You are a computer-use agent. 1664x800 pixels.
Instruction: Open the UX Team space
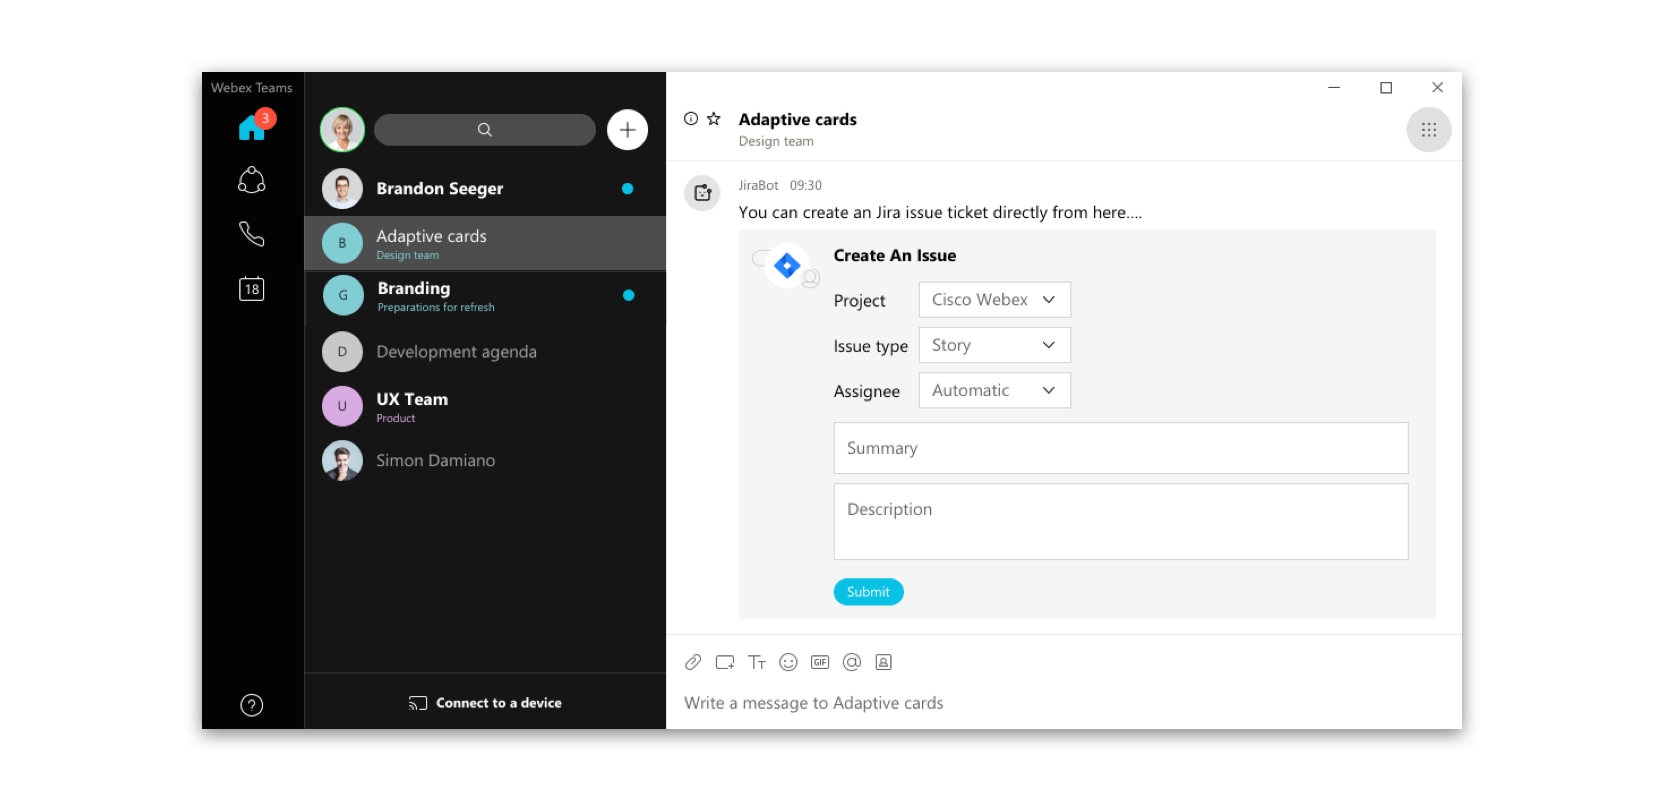pyautogui.click(x=485, y=406)
